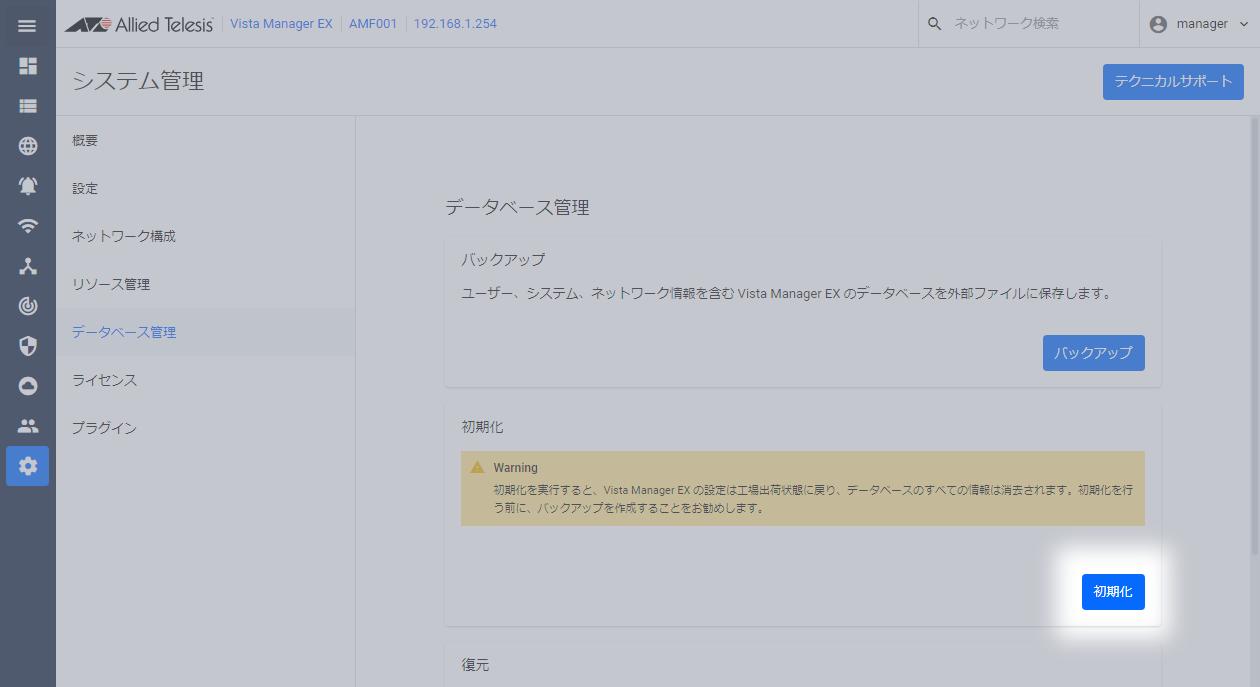Screen dimensions: 1260x687
Task: Go to ネットワーク構成 section
Action: pyautogui.click(x=124, y=237)
